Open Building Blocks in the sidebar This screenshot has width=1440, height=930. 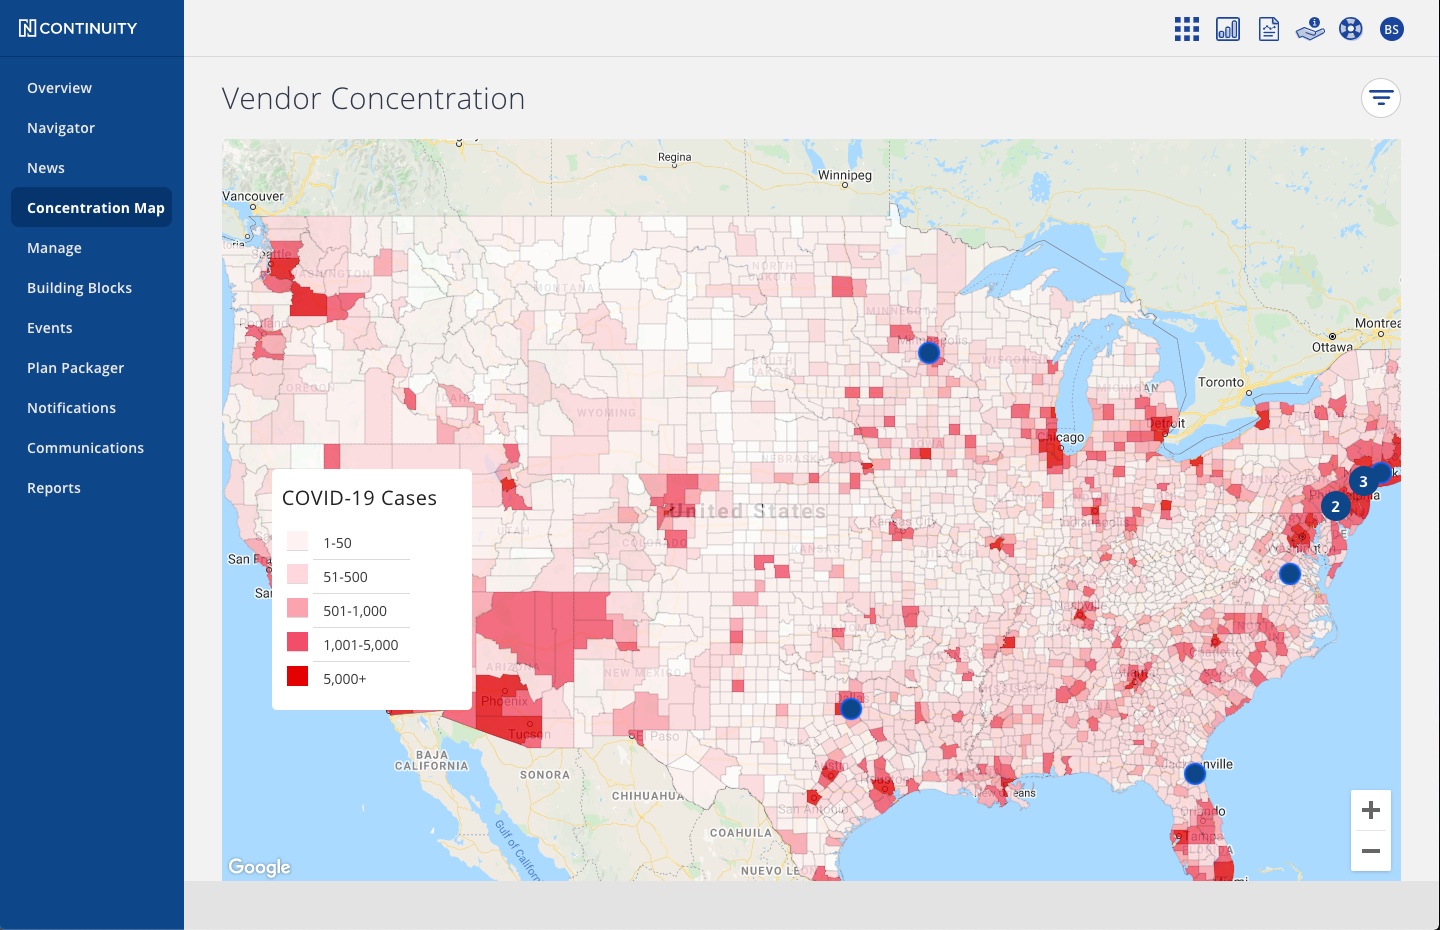click(79, 288)
